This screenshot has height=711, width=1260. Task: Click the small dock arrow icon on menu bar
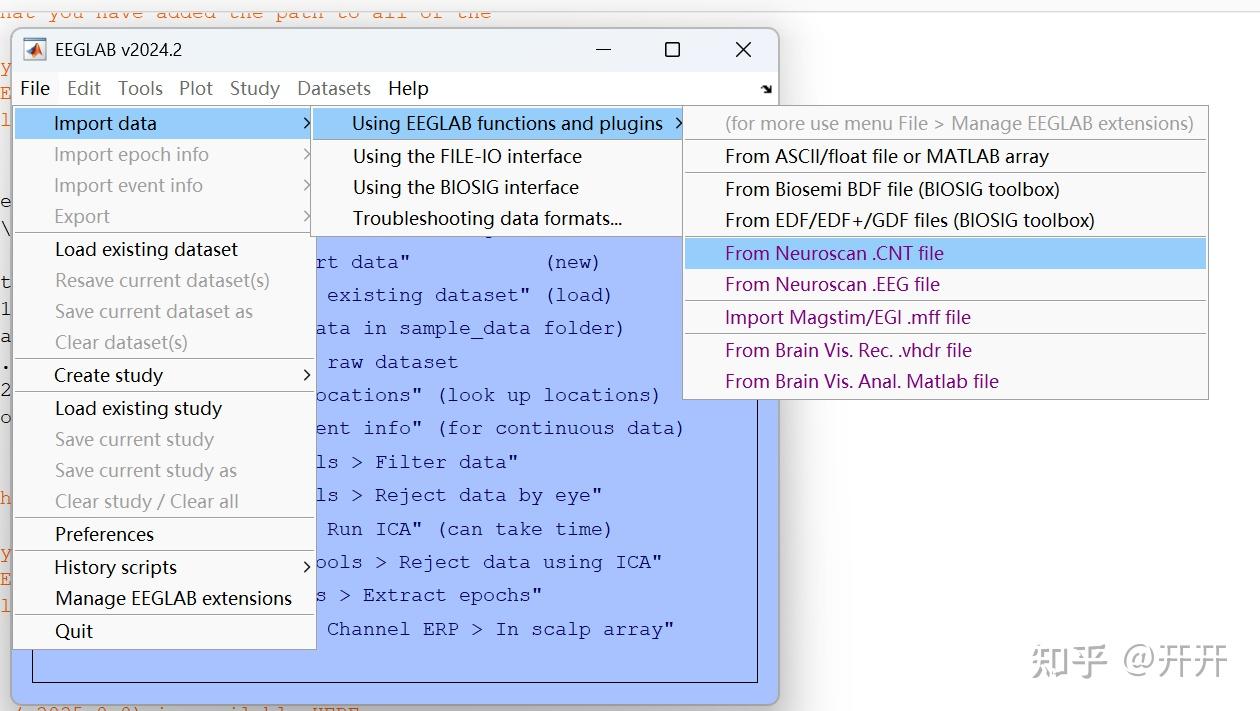pos(766,89)
